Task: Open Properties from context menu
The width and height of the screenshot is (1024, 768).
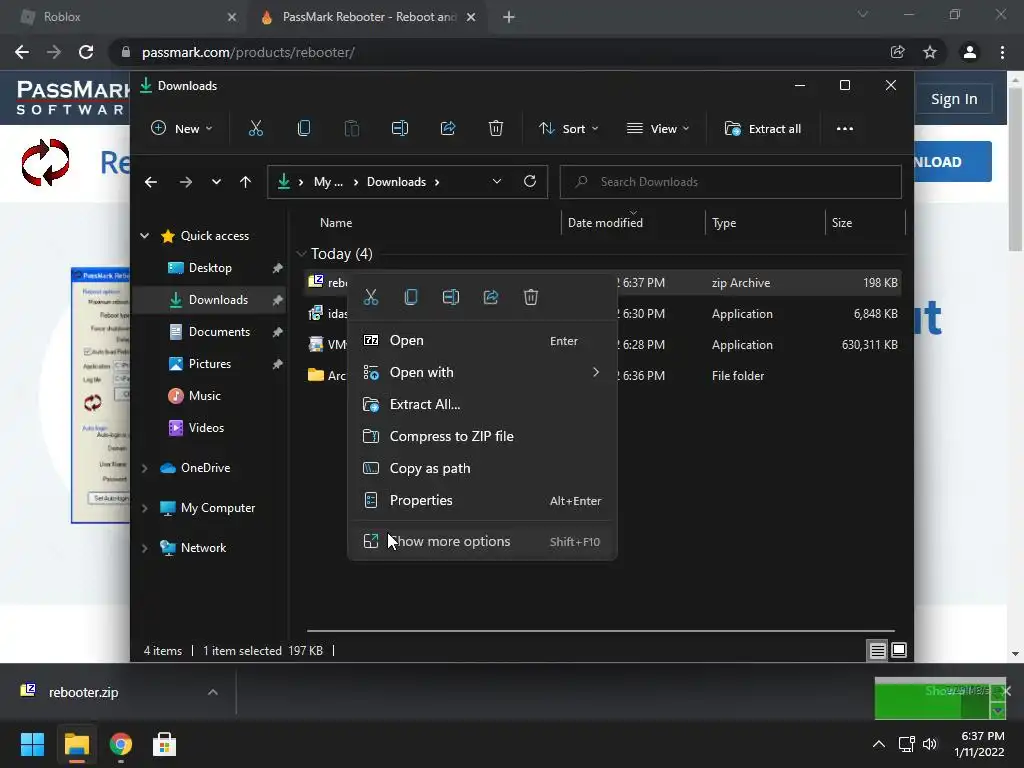Action: (x=483, y=500)
